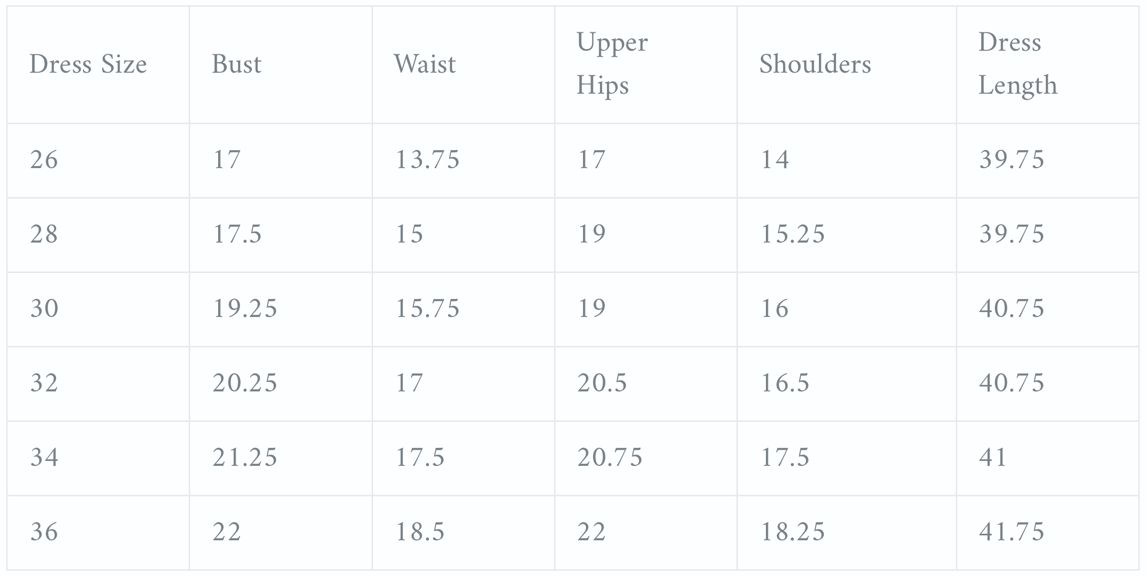Screen dimensions: 1147x576
Task: Click the Bust column header
Action: [237, 65]
